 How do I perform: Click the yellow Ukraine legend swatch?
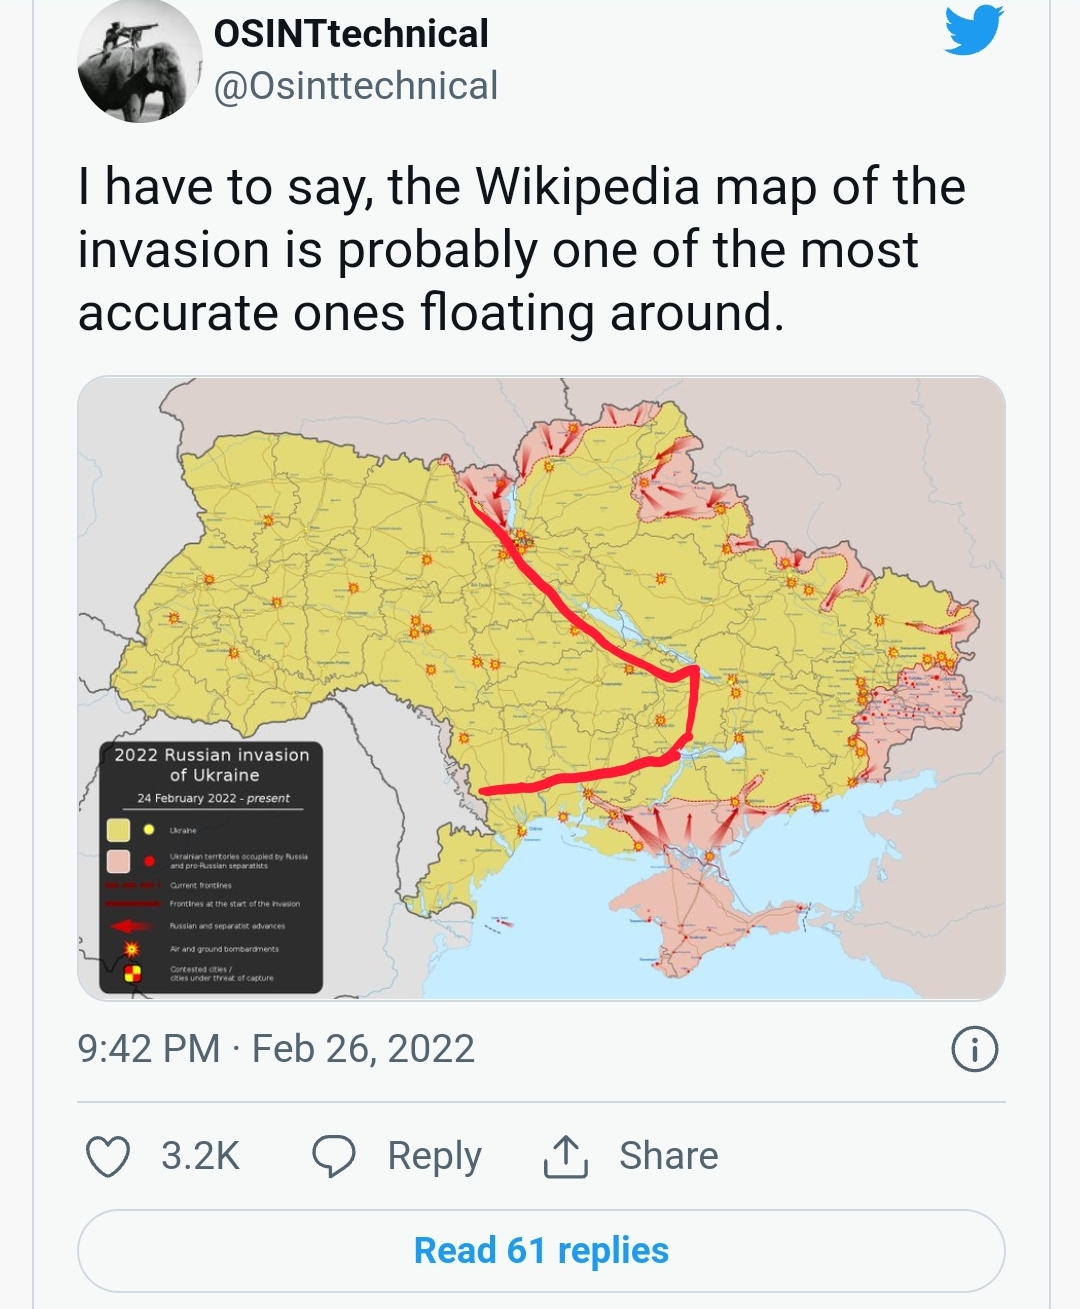click(119, 830)
